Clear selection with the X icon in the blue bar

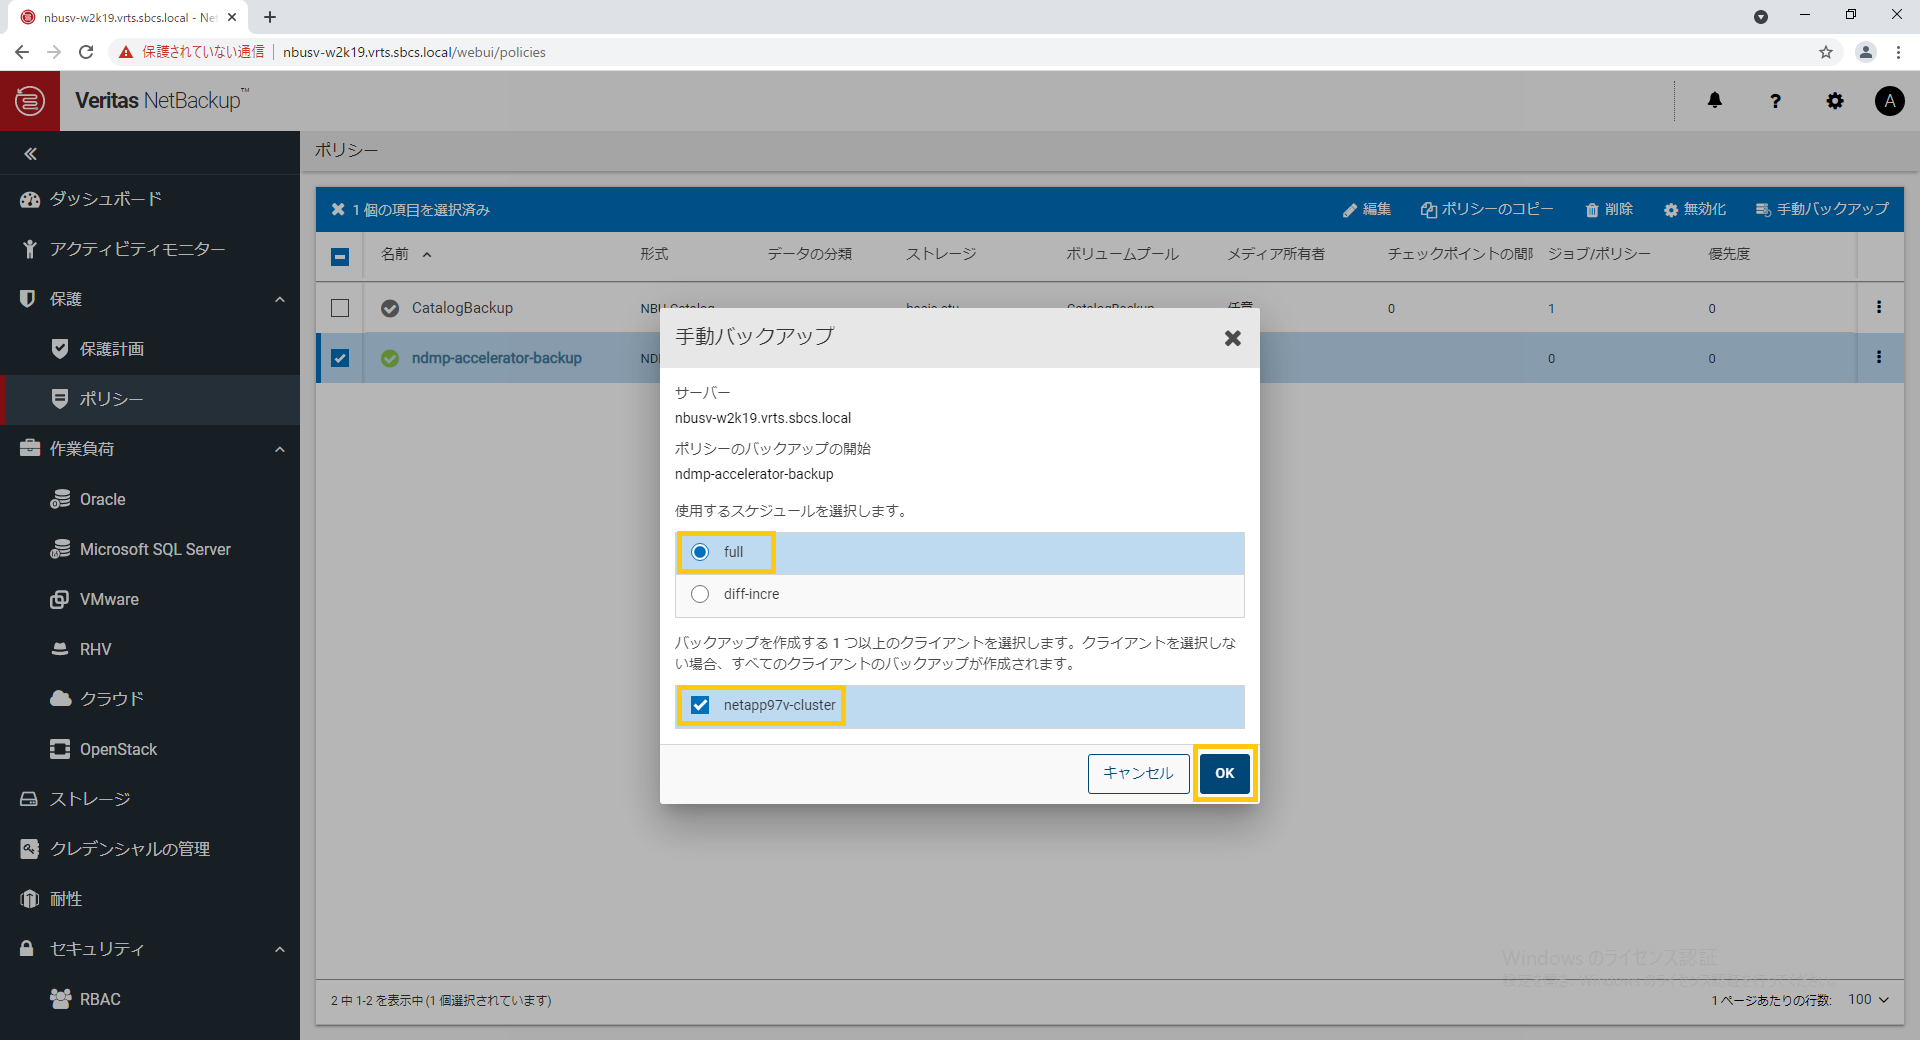(338, 209)
